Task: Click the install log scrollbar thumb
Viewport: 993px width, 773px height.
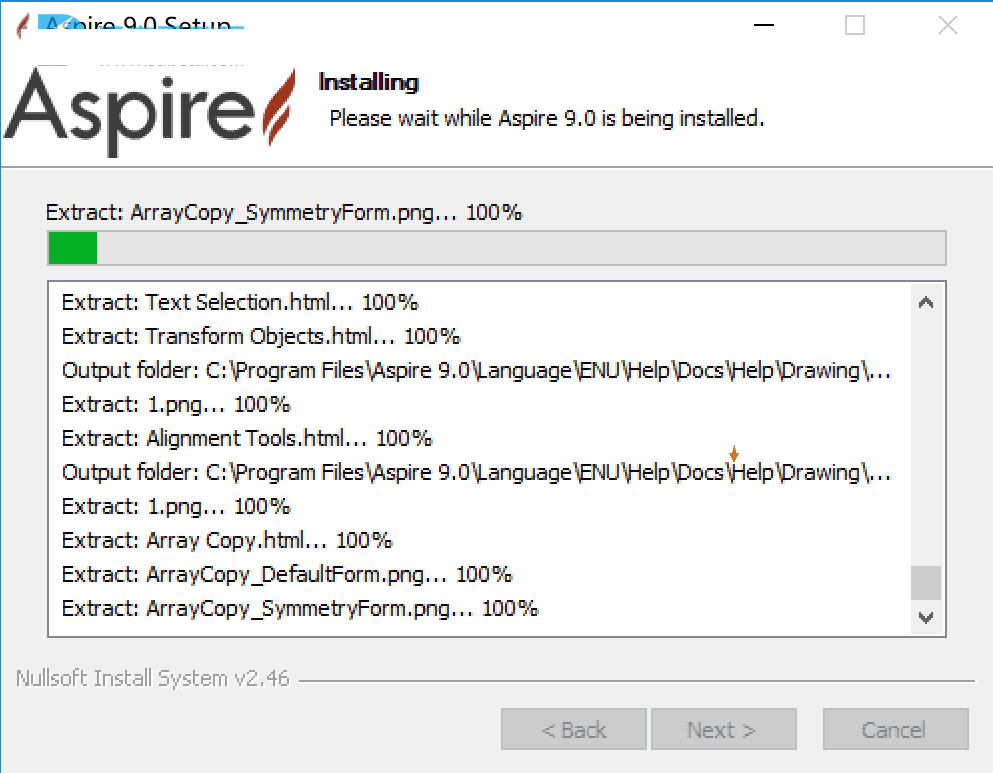Action: coord(926,582)
